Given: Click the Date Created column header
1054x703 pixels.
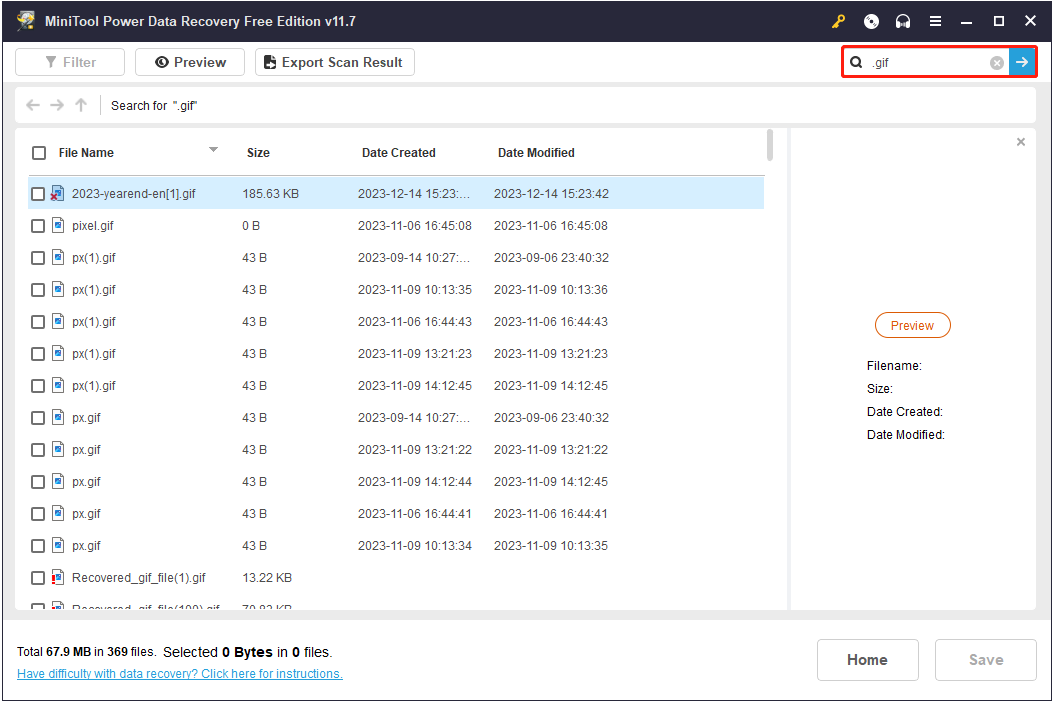Looking at the screenshot, I should click(x=399, y=153).
